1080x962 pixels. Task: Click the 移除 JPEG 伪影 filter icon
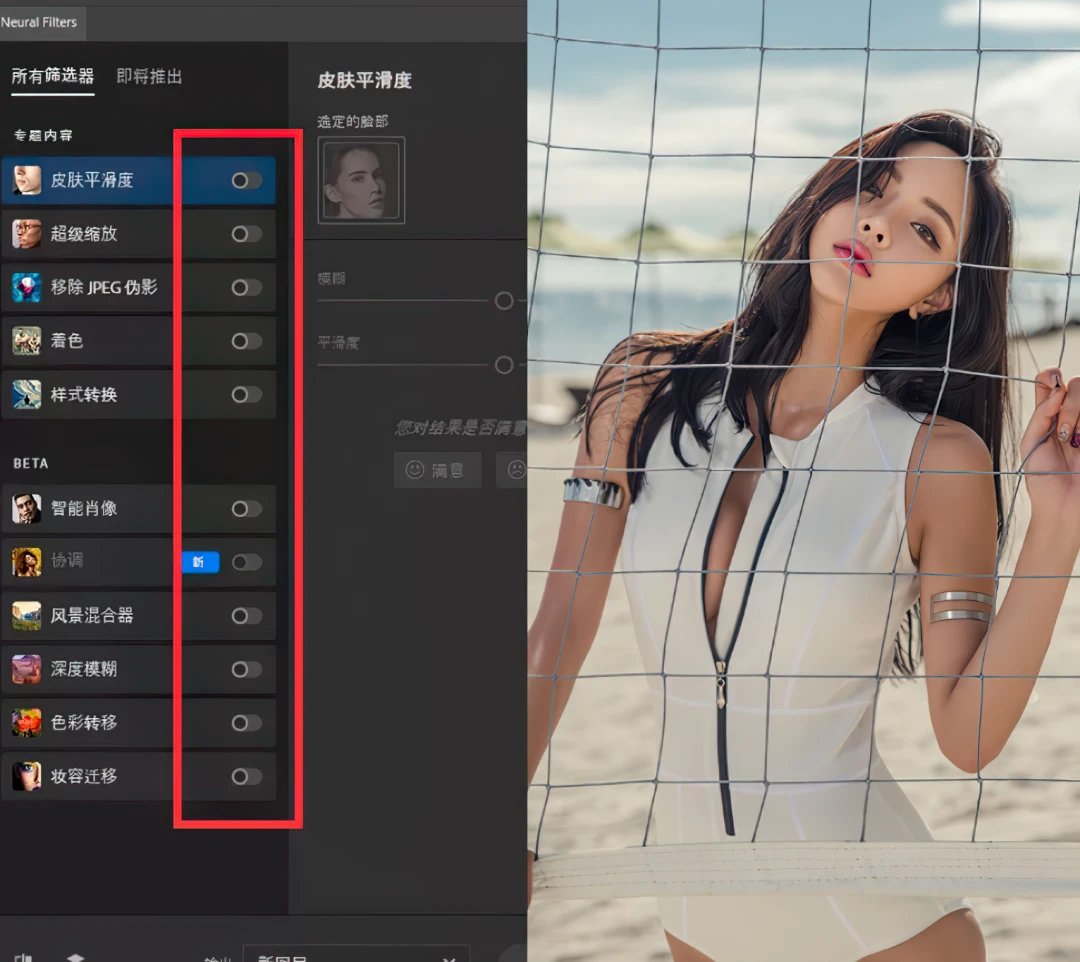[x=26, y=287]
